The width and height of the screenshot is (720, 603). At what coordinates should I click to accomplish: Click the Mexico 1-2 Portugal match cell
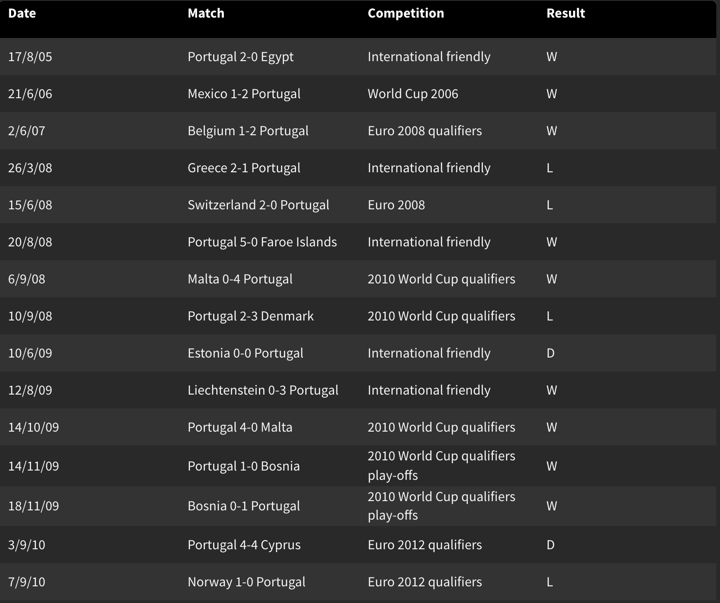(244, 94)
